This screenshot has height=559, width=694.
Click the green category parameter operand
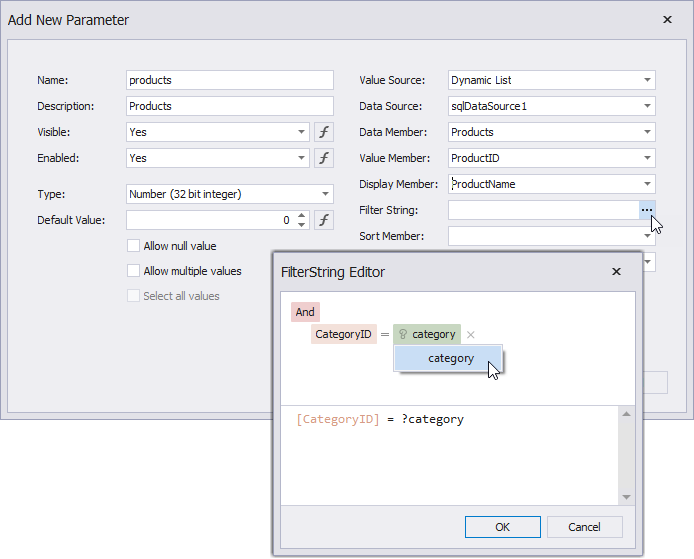point(427,335)
